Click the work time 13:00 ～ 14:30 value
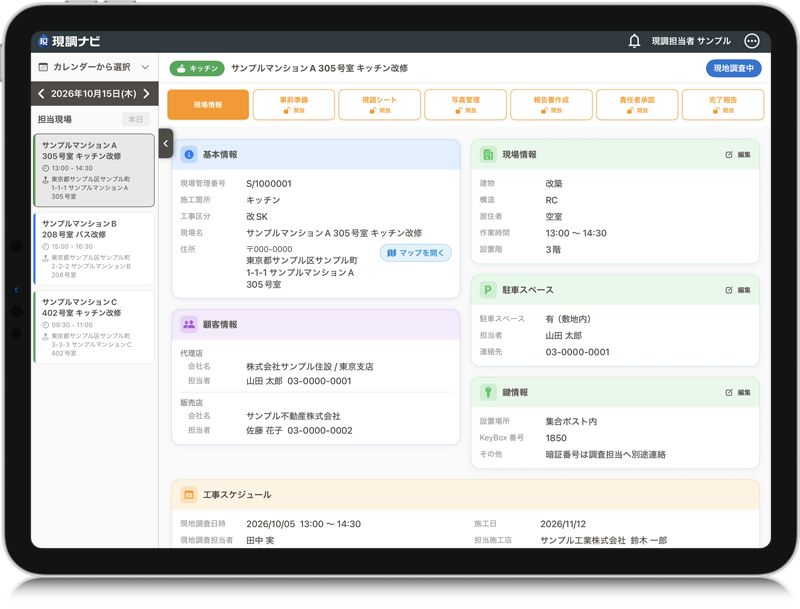 click(x=576, y=233)
